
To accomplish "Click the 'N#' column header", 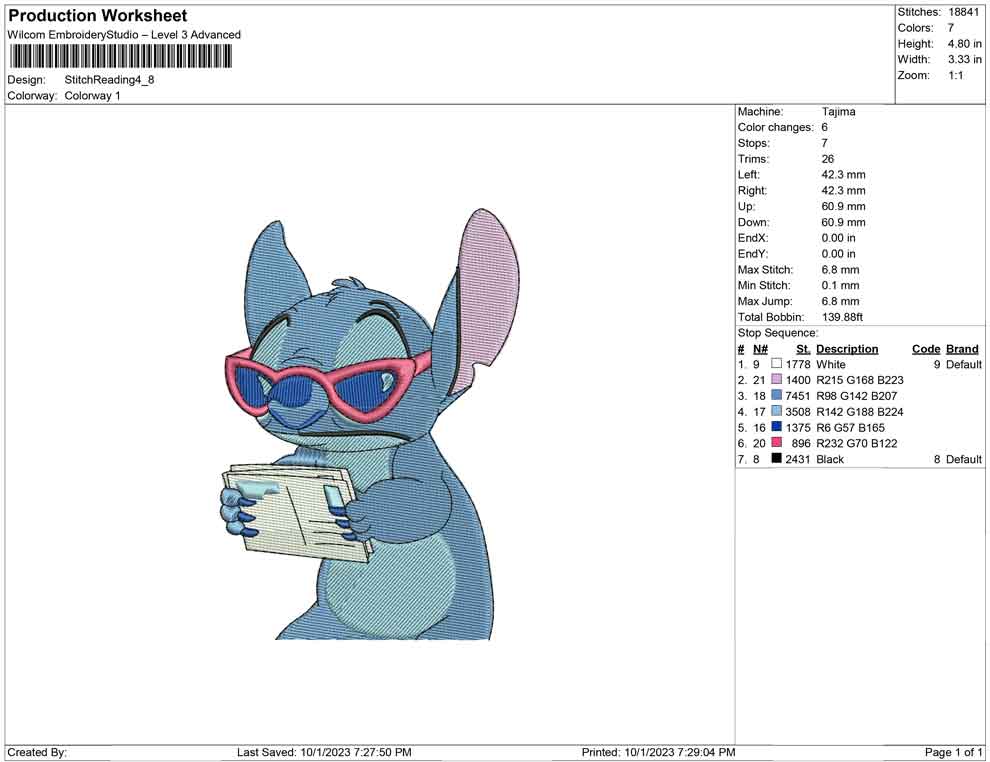I will [x=760, y=349].
